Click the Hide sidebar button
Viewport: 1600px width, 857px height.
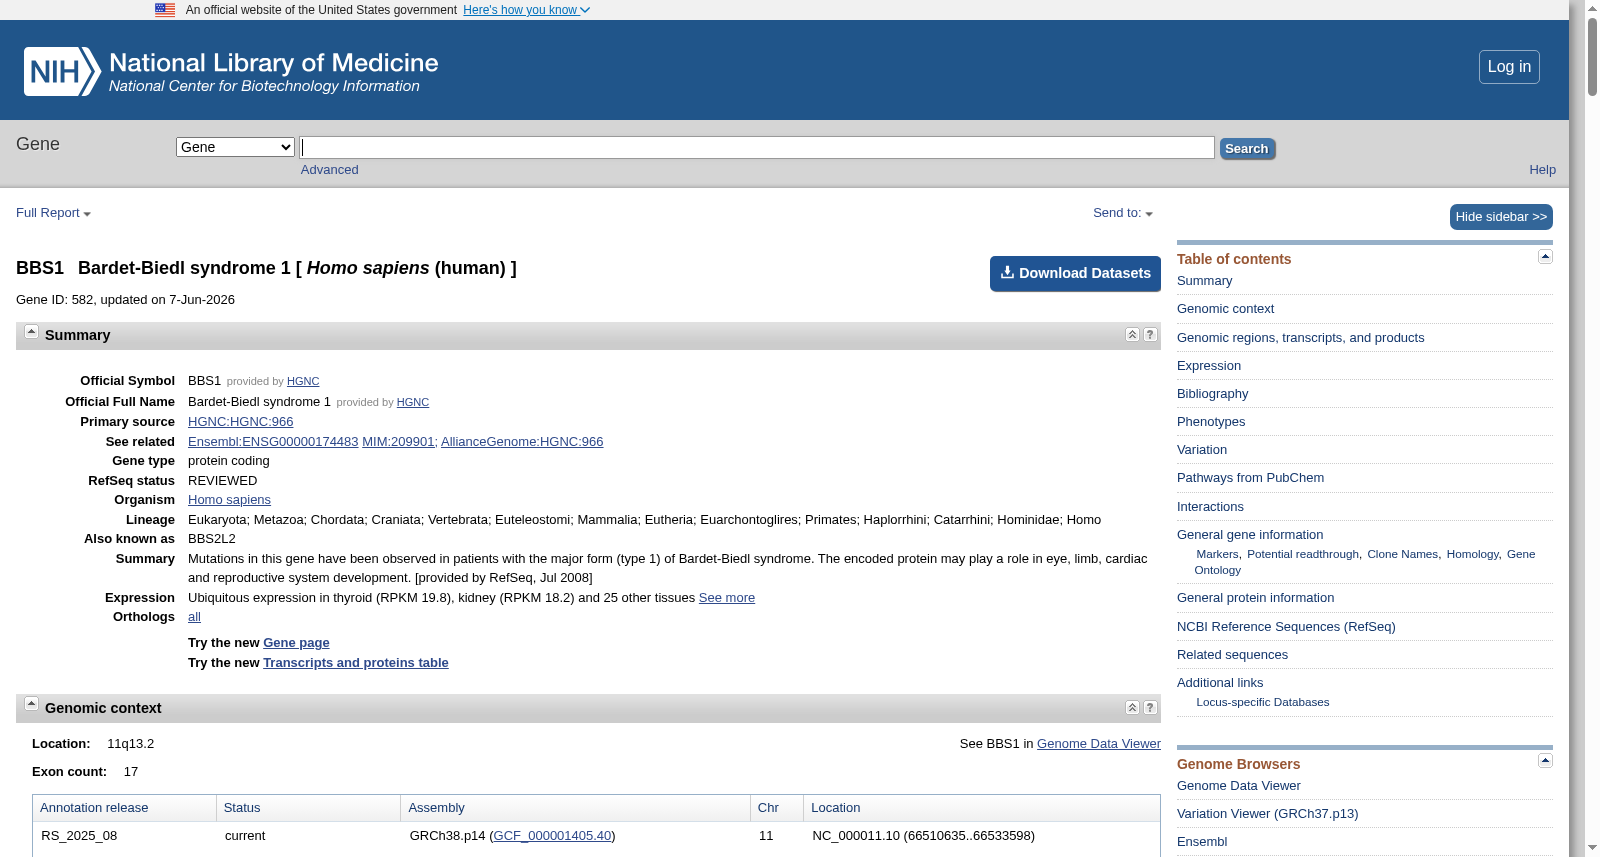[x=1501, y=217]
